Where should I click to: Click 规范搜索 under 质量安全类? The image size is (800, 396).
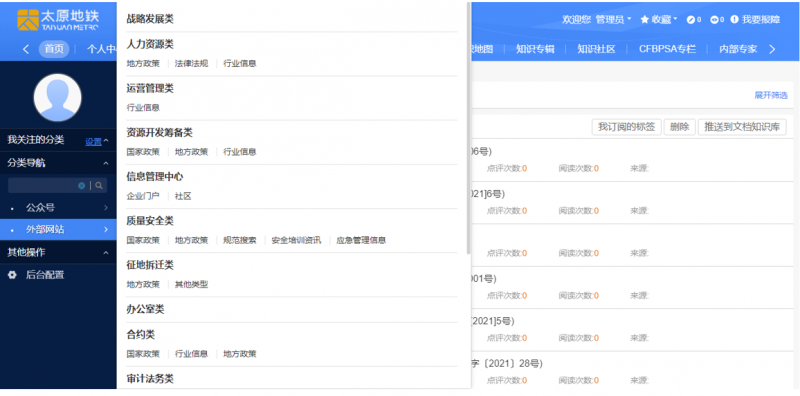tap(240, 240)
